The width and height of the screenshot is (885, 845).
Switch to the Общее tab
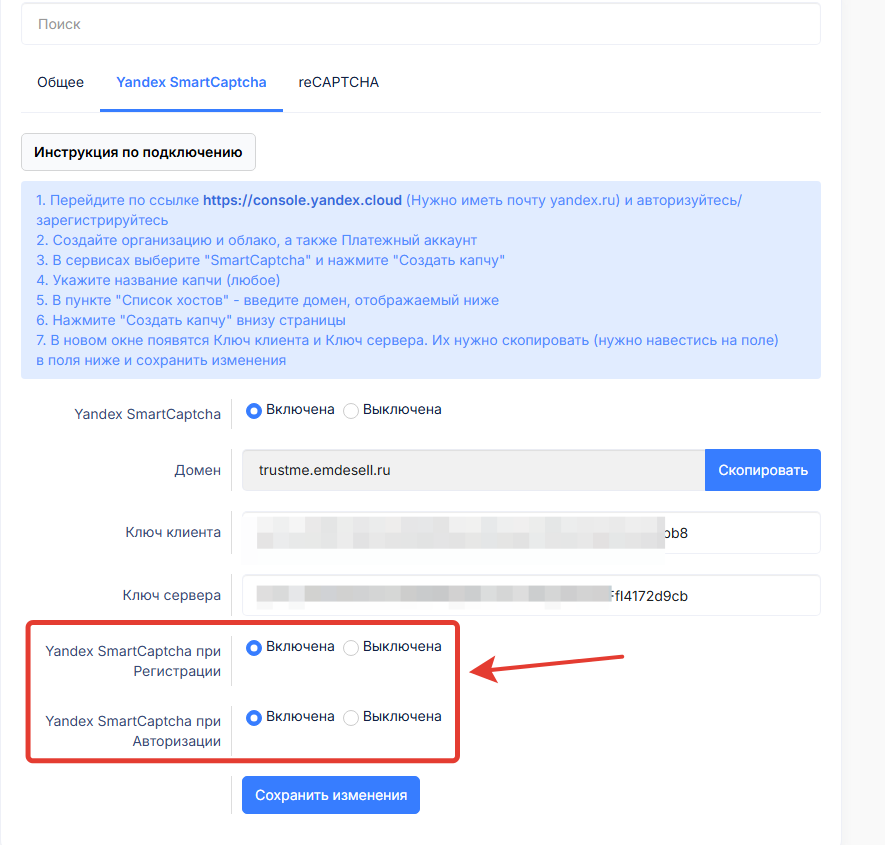click(60, 82)
